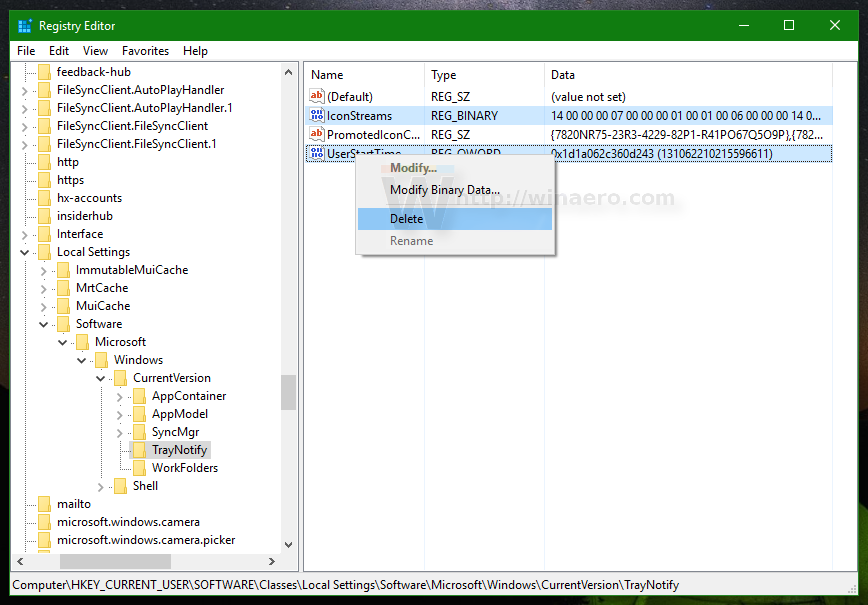This screenshot has height=605, width=868.
Task: Click the UserStartTime value icon
Action: 317,153
